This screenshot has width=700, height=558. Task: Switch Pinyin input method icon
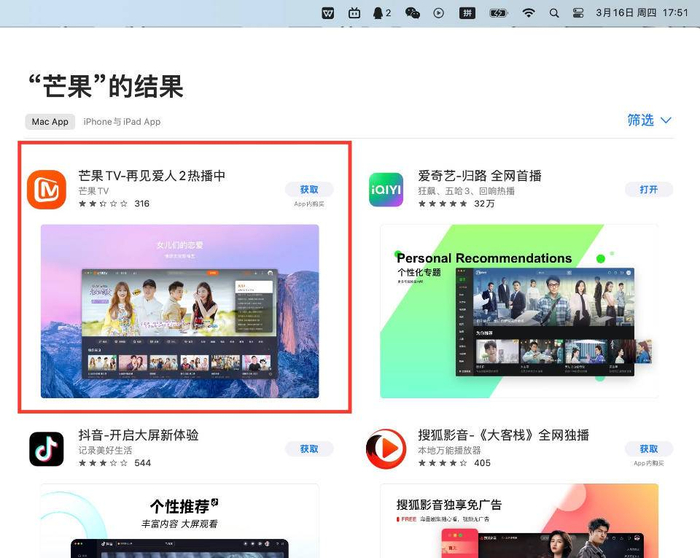[x=467, y=13]
